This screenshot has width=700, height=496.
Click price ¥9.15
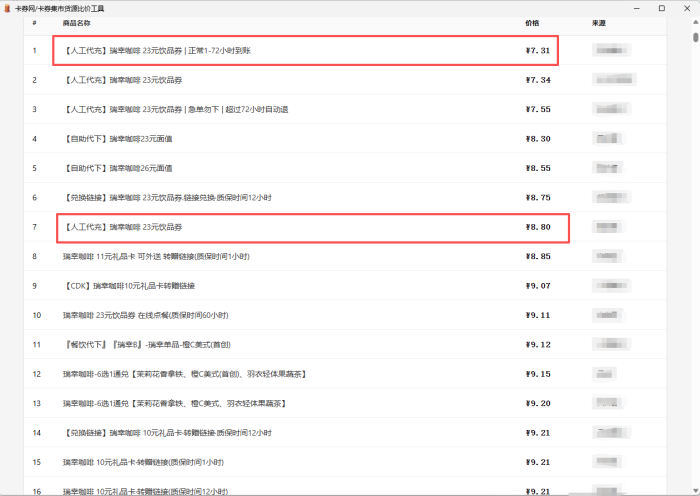tap(538, 374)
